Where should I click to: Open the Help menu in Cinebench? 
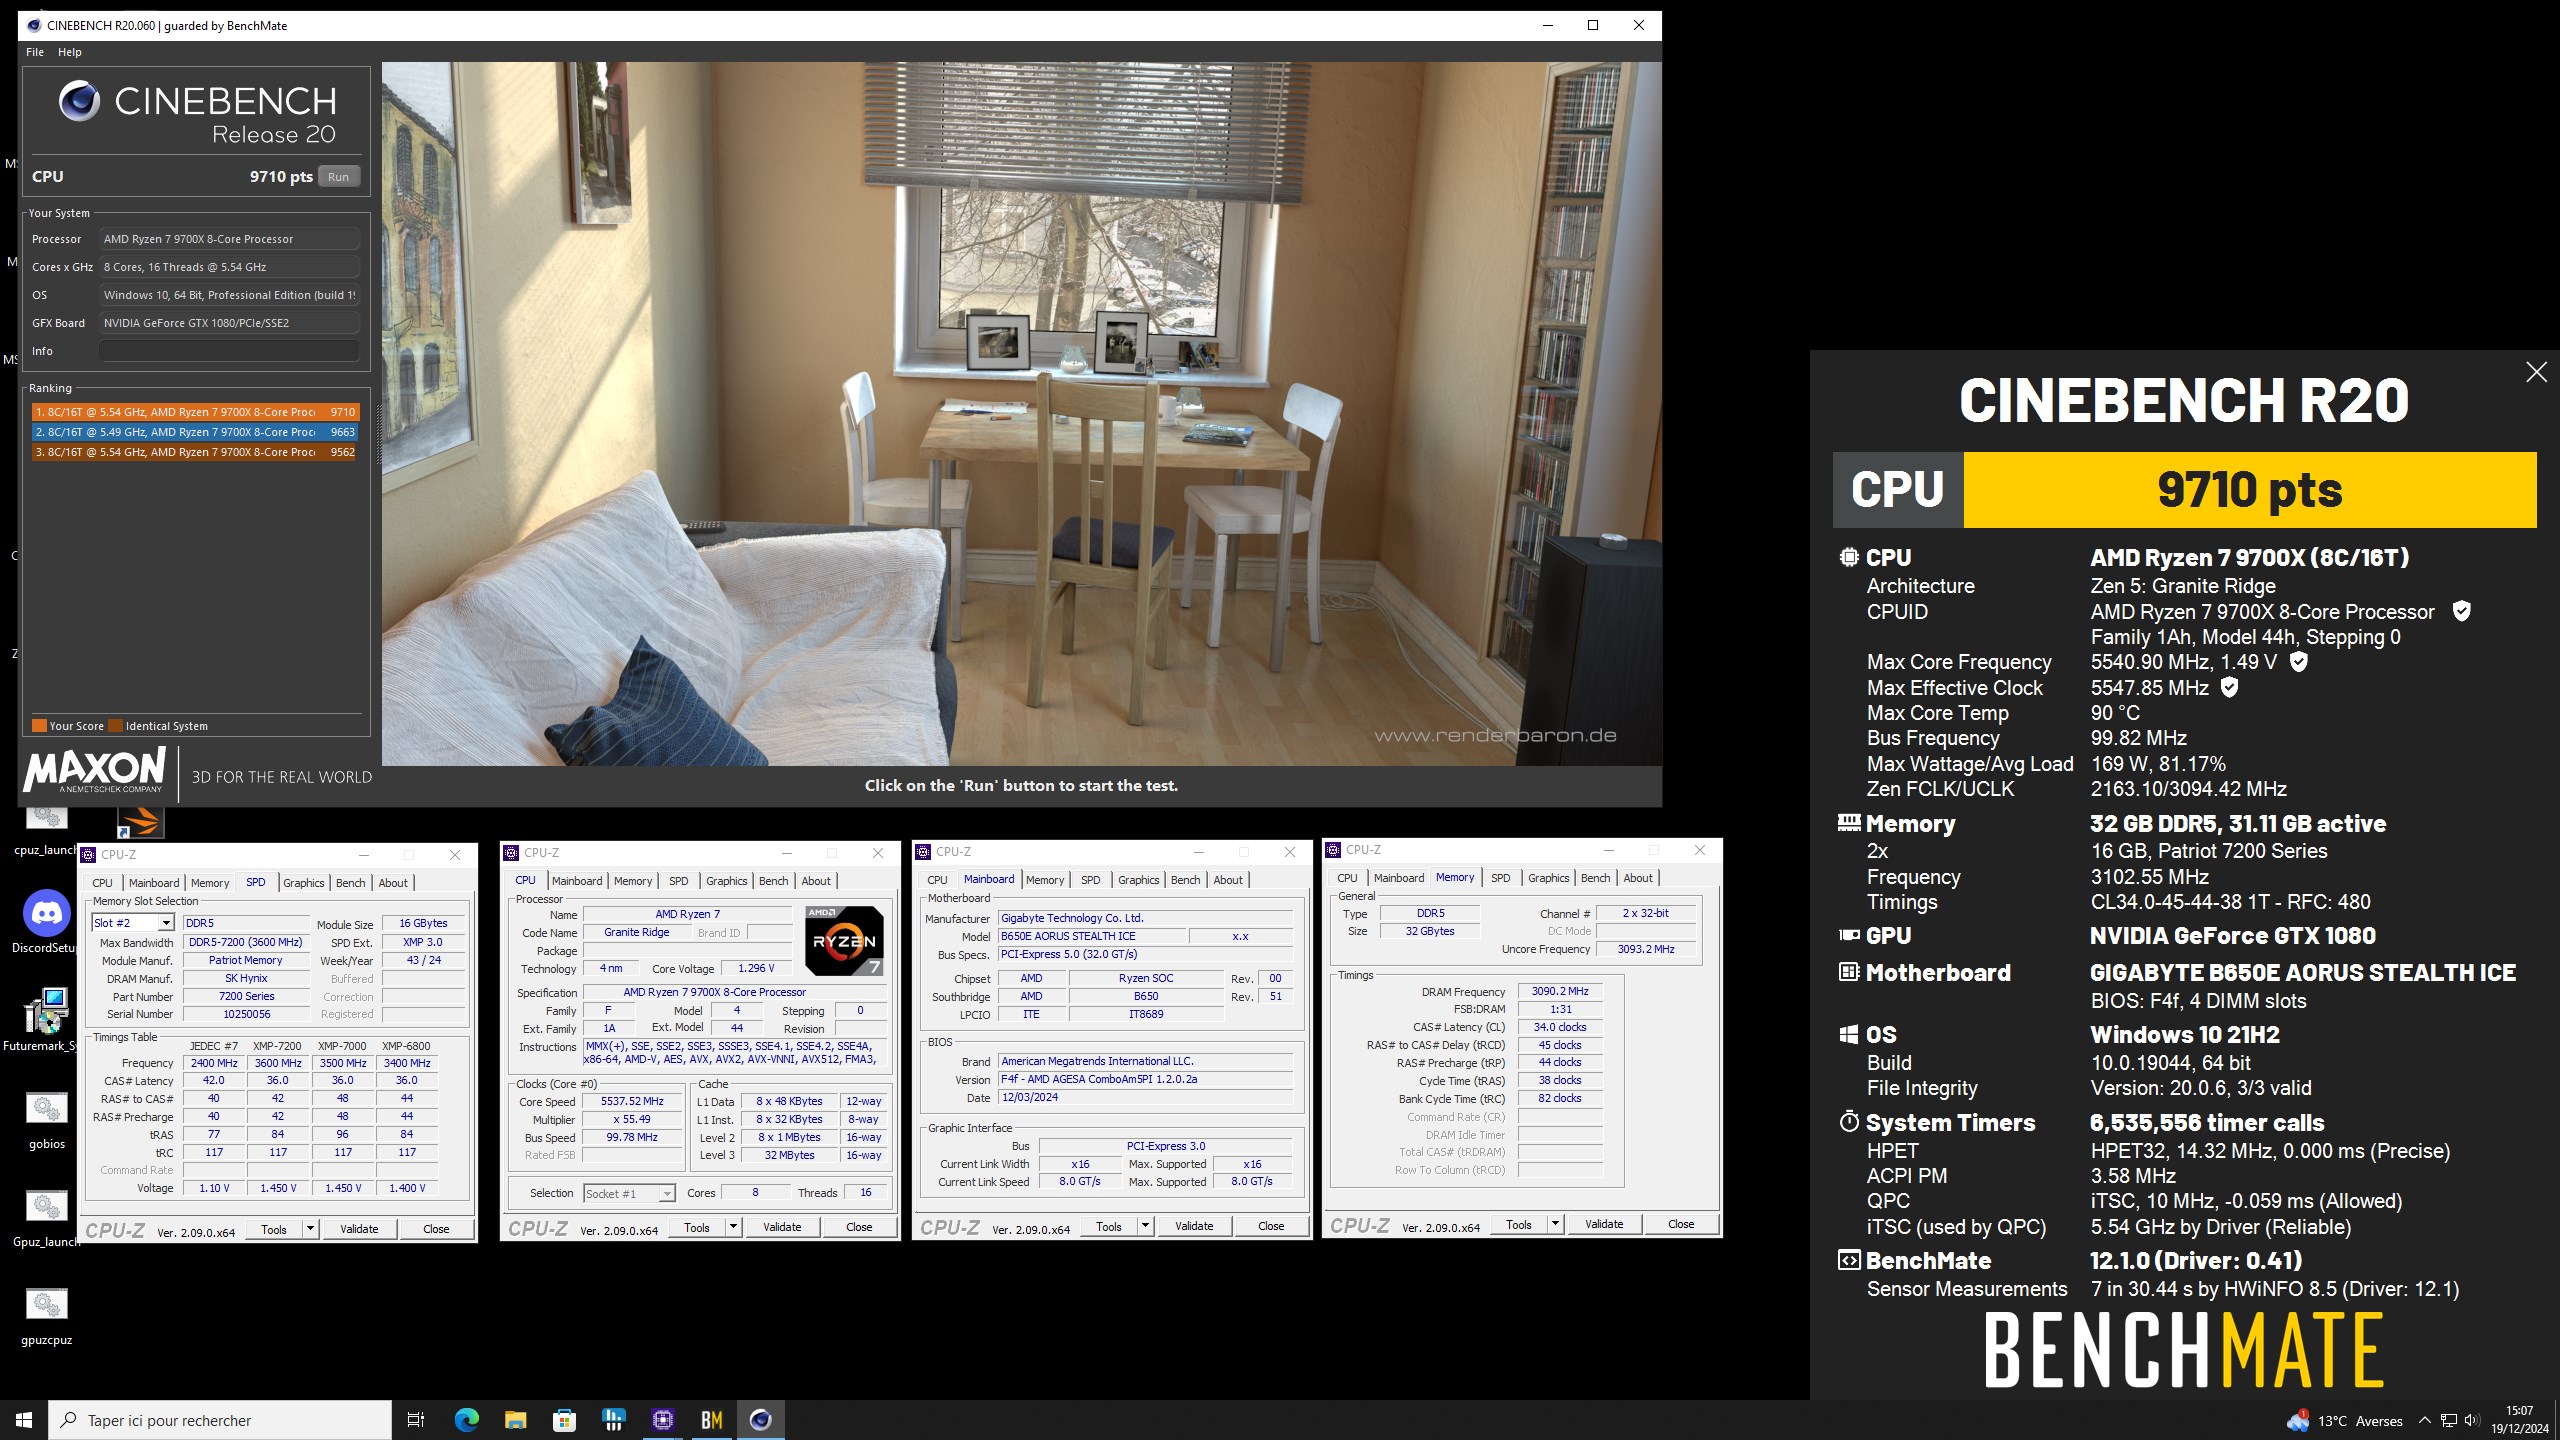coord(70,52)
